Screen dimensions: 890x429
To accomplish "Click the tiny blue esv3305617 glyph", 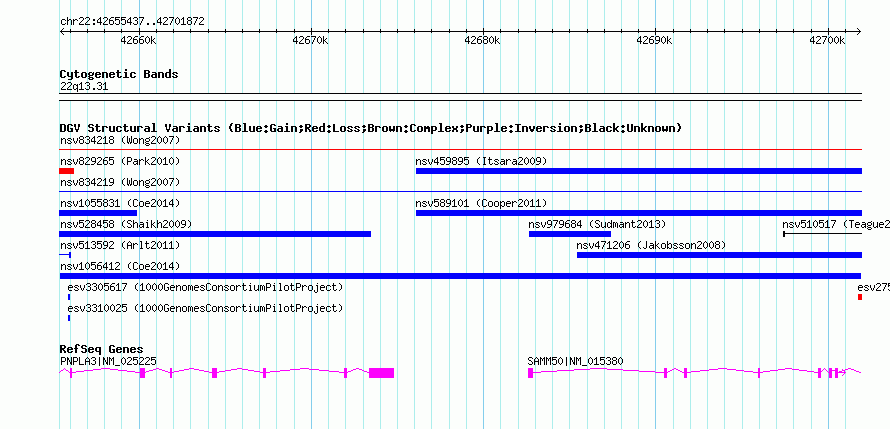I will point(69,297).
